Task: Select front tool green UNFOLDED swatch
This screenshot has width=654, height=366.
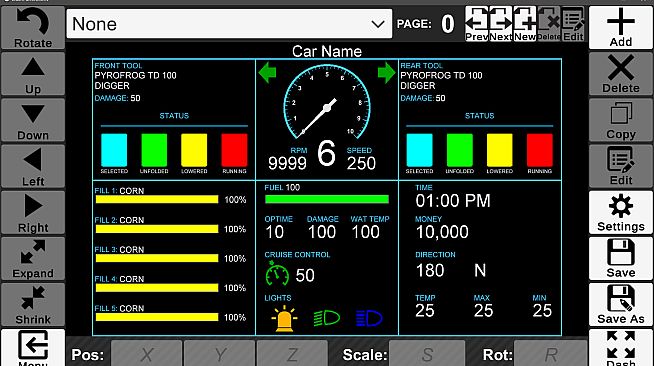Action: coord(154,150)
